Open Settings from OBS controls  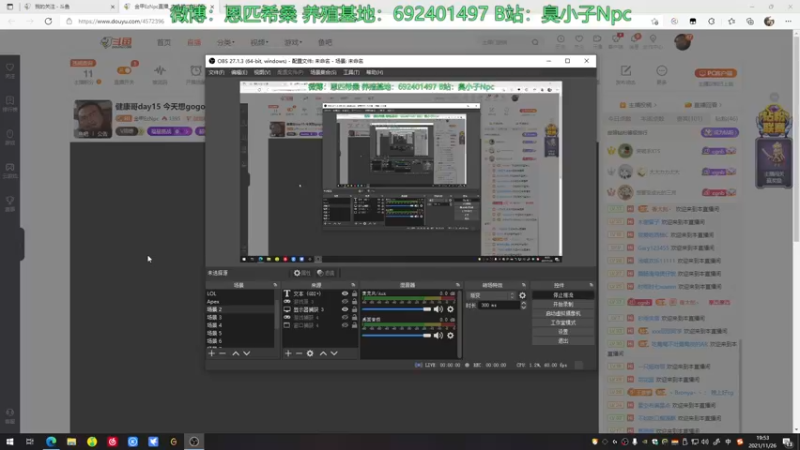click(563, 332)
